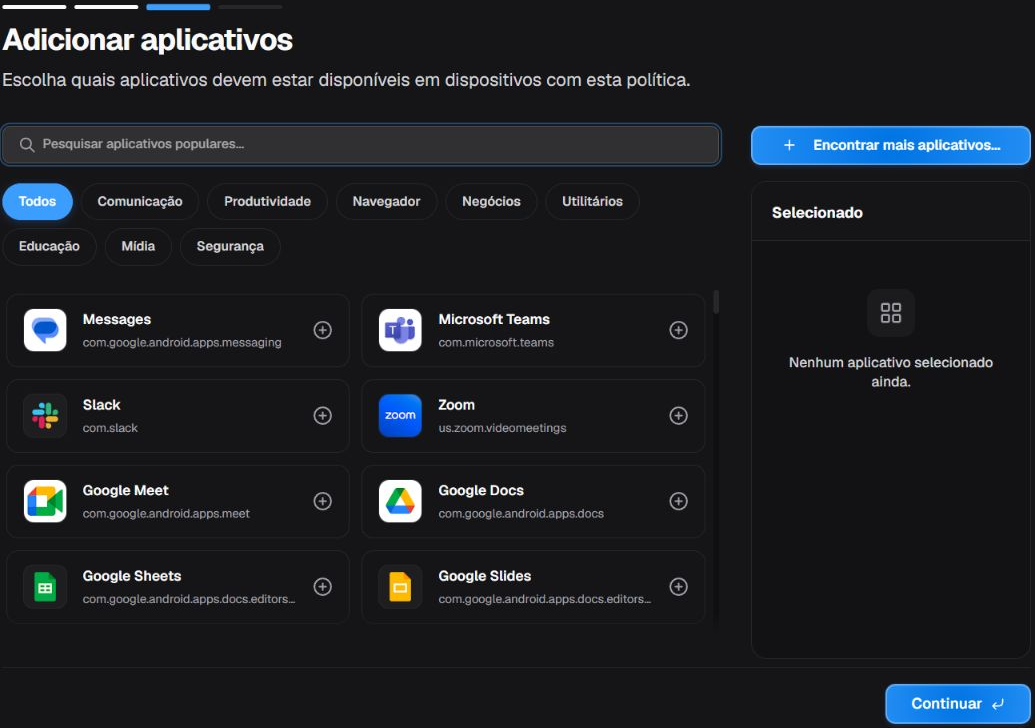
Task: Click the Microsoft Teams app name
Action: click(494, 319)
